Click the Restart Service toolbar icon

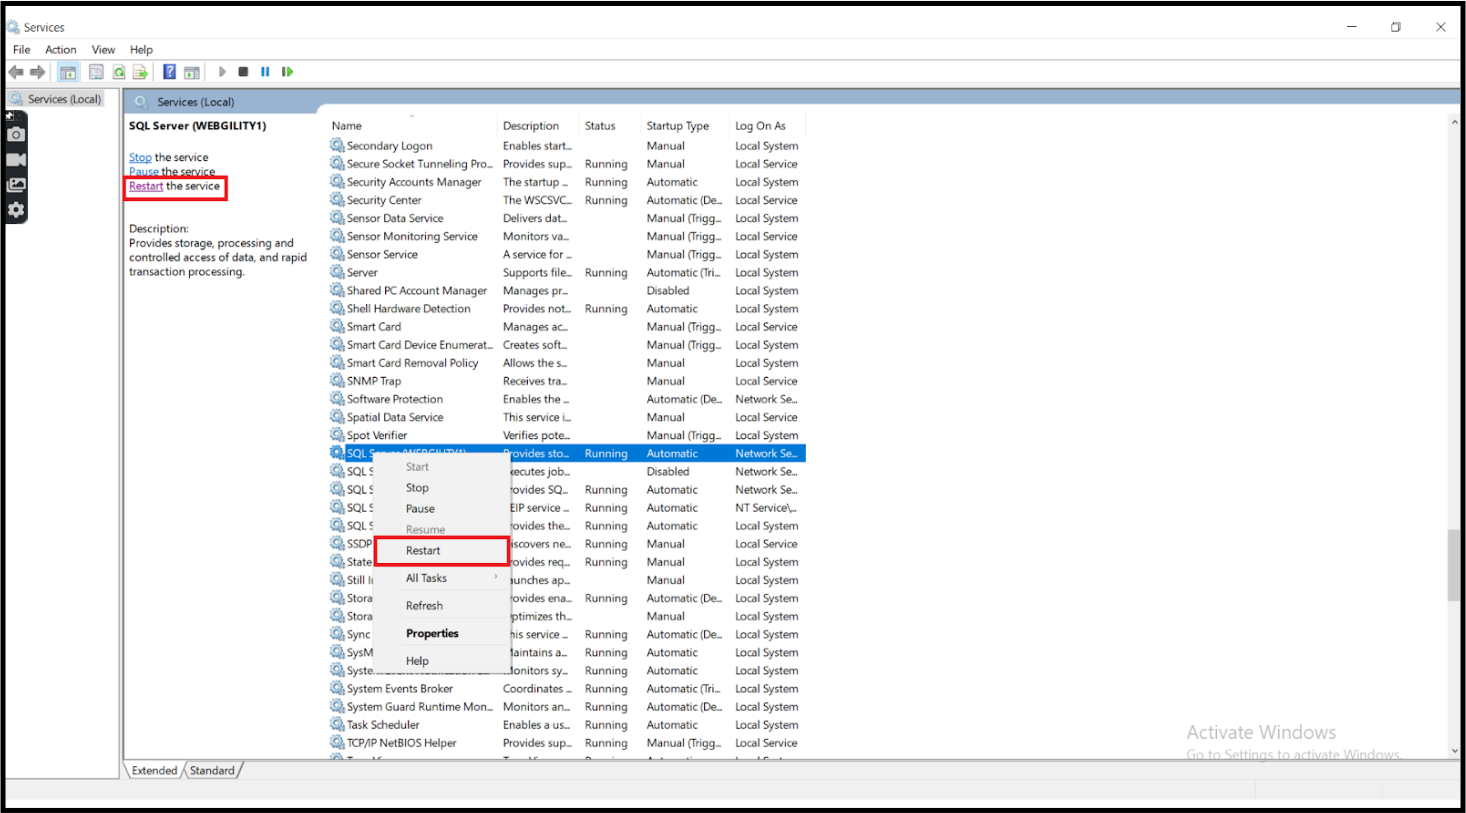(x=287, y=72)
